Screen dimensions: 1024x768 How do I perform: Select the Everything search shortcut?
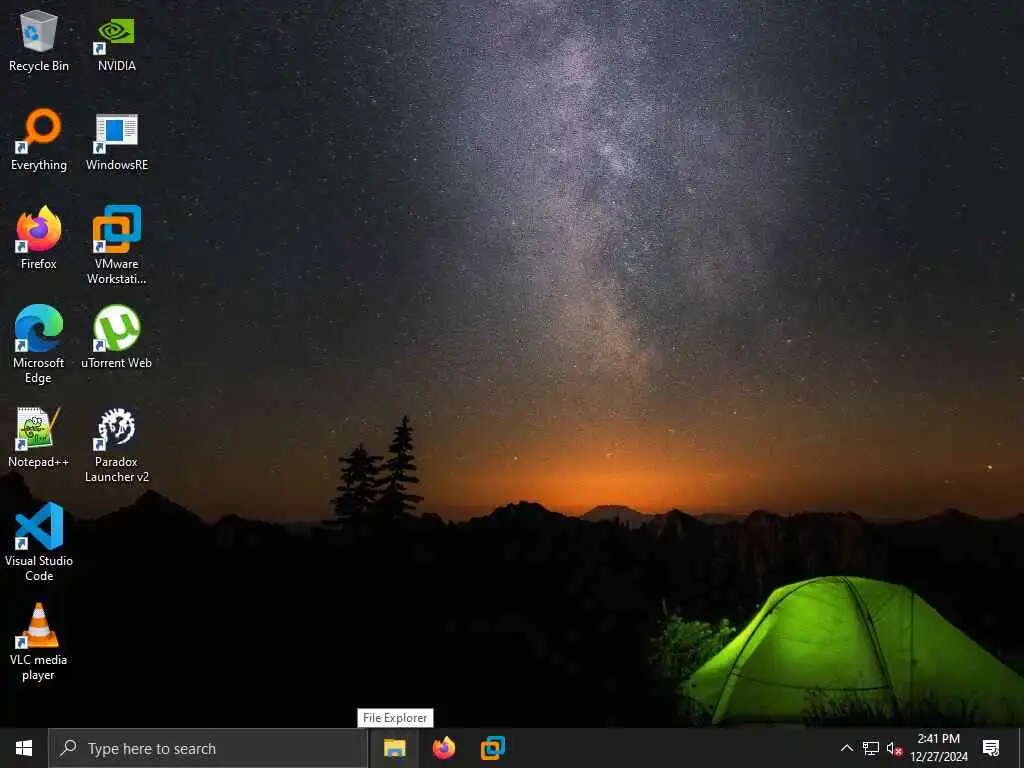click(39, 140)
